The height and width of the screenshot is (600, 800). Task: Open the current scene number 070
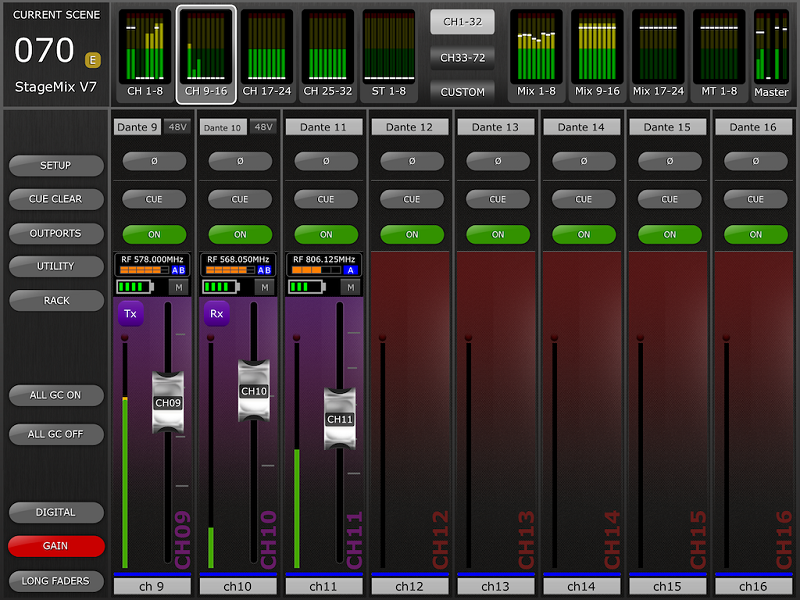(x=44, y=51)
